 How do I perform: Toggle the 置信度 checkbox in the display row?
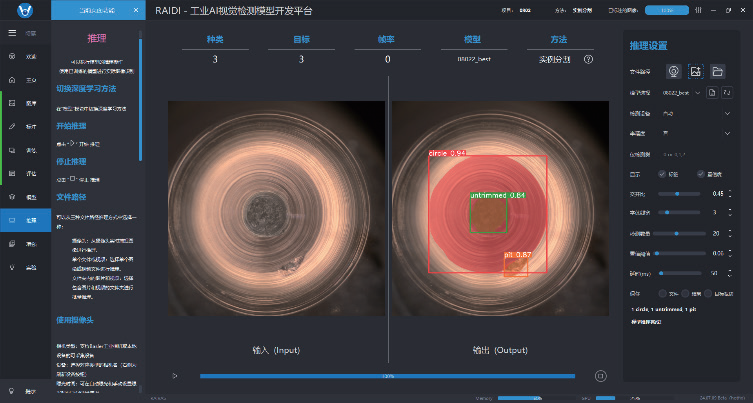tap(701, 174)
